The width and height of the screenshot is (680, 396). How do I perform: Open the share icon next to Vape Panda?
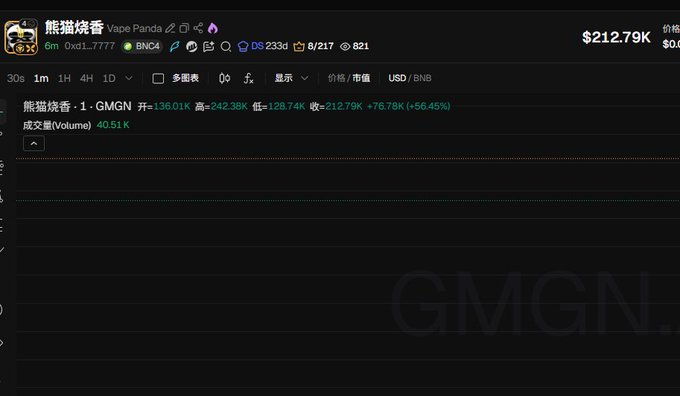(198, 28)
